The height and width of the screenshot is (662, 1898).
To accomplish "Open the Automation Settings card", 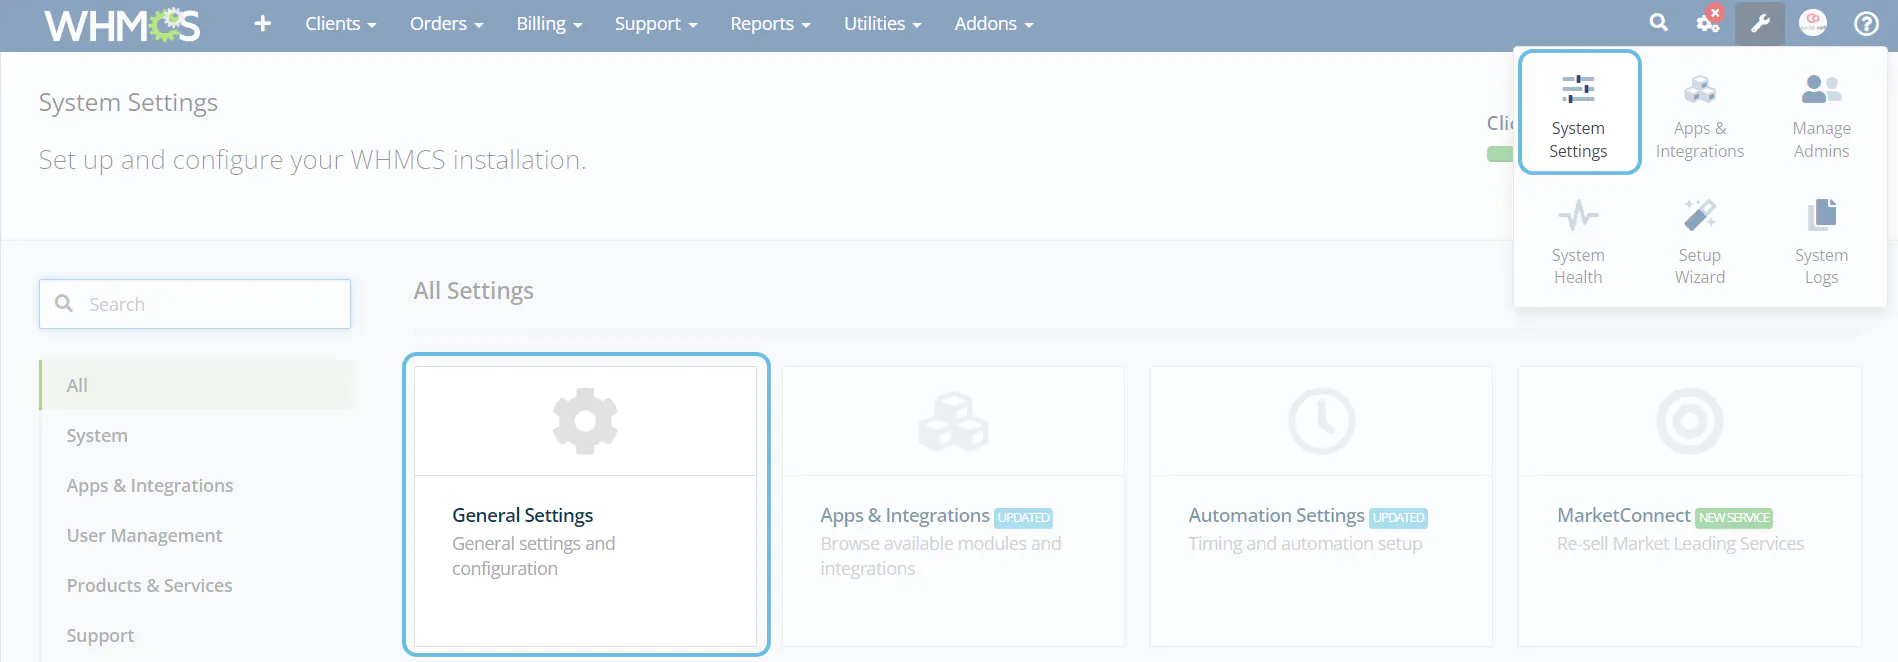I will [x=1320, y=505].
